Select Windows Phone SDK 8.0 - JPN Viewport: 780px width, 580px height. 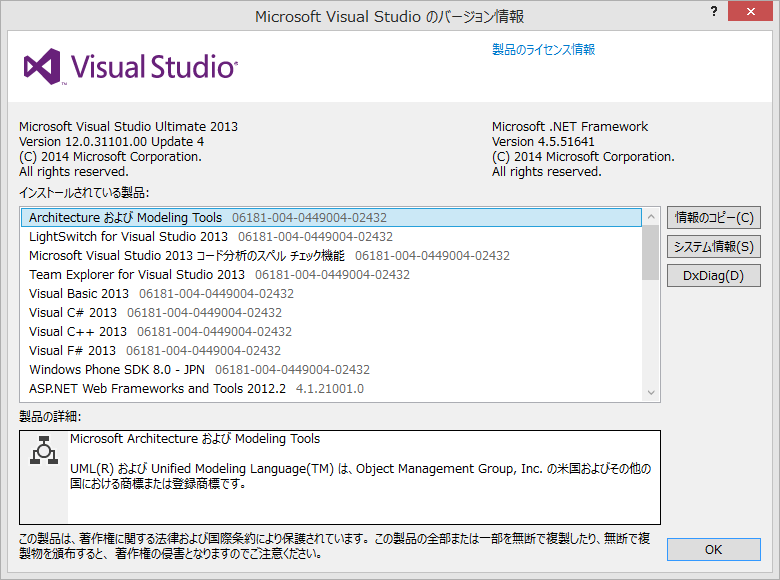pyautogui.click(x=331, y=370)
